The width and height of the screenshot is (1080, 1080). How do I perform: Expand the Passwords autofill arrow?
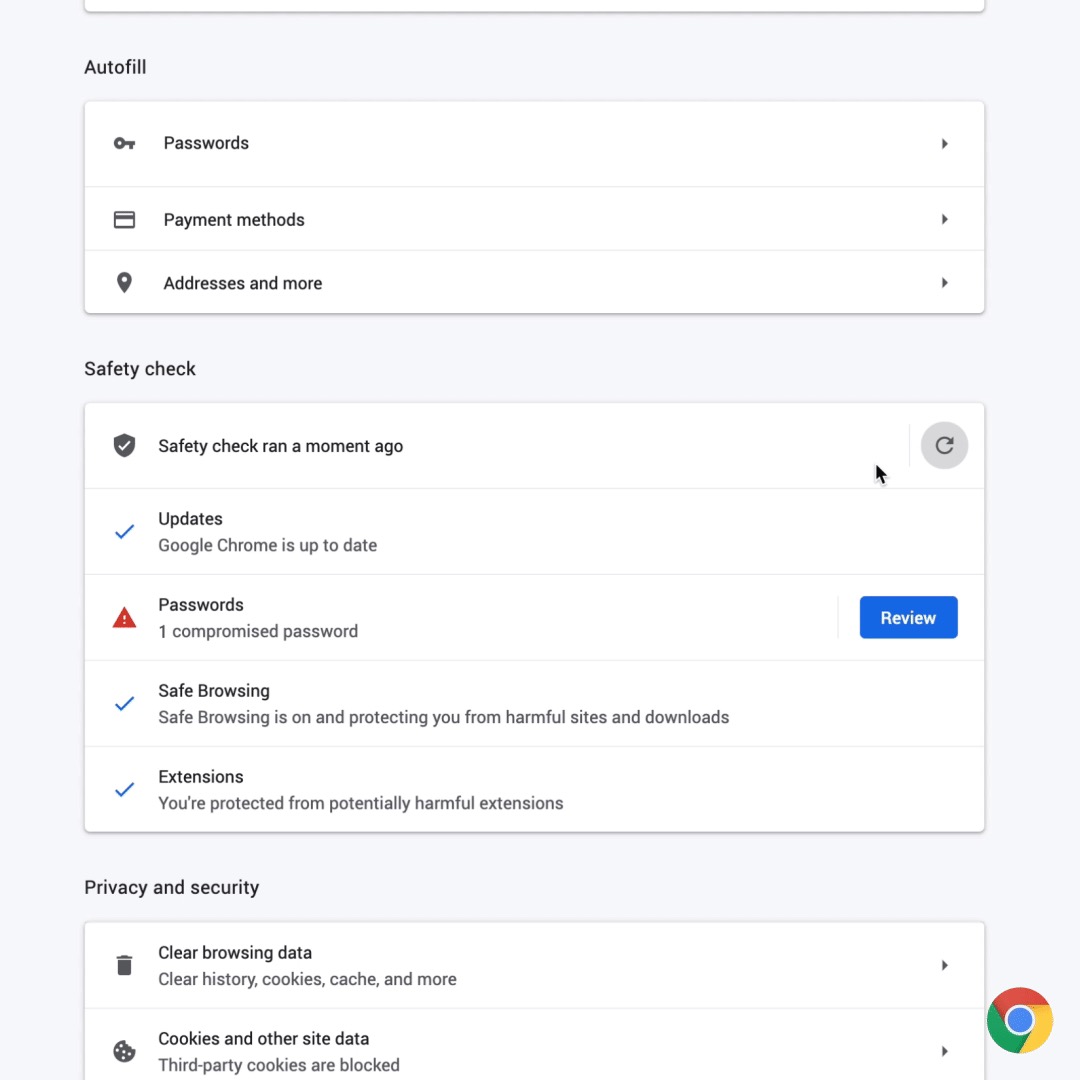tap(944, 144)
